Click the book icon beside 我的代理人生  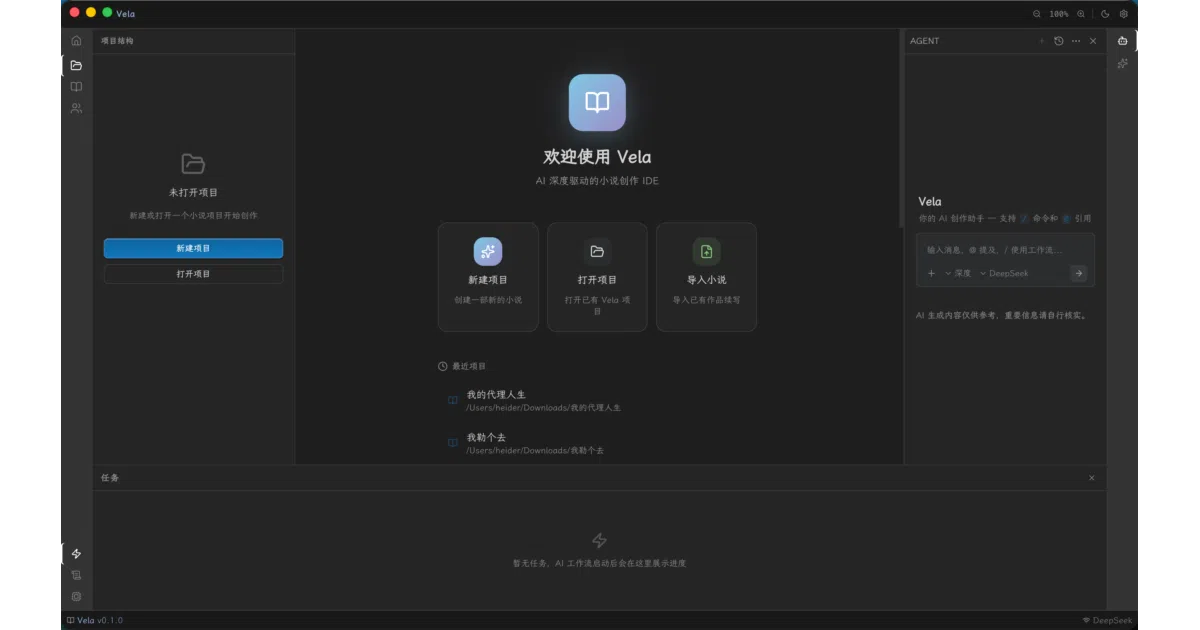453,401
